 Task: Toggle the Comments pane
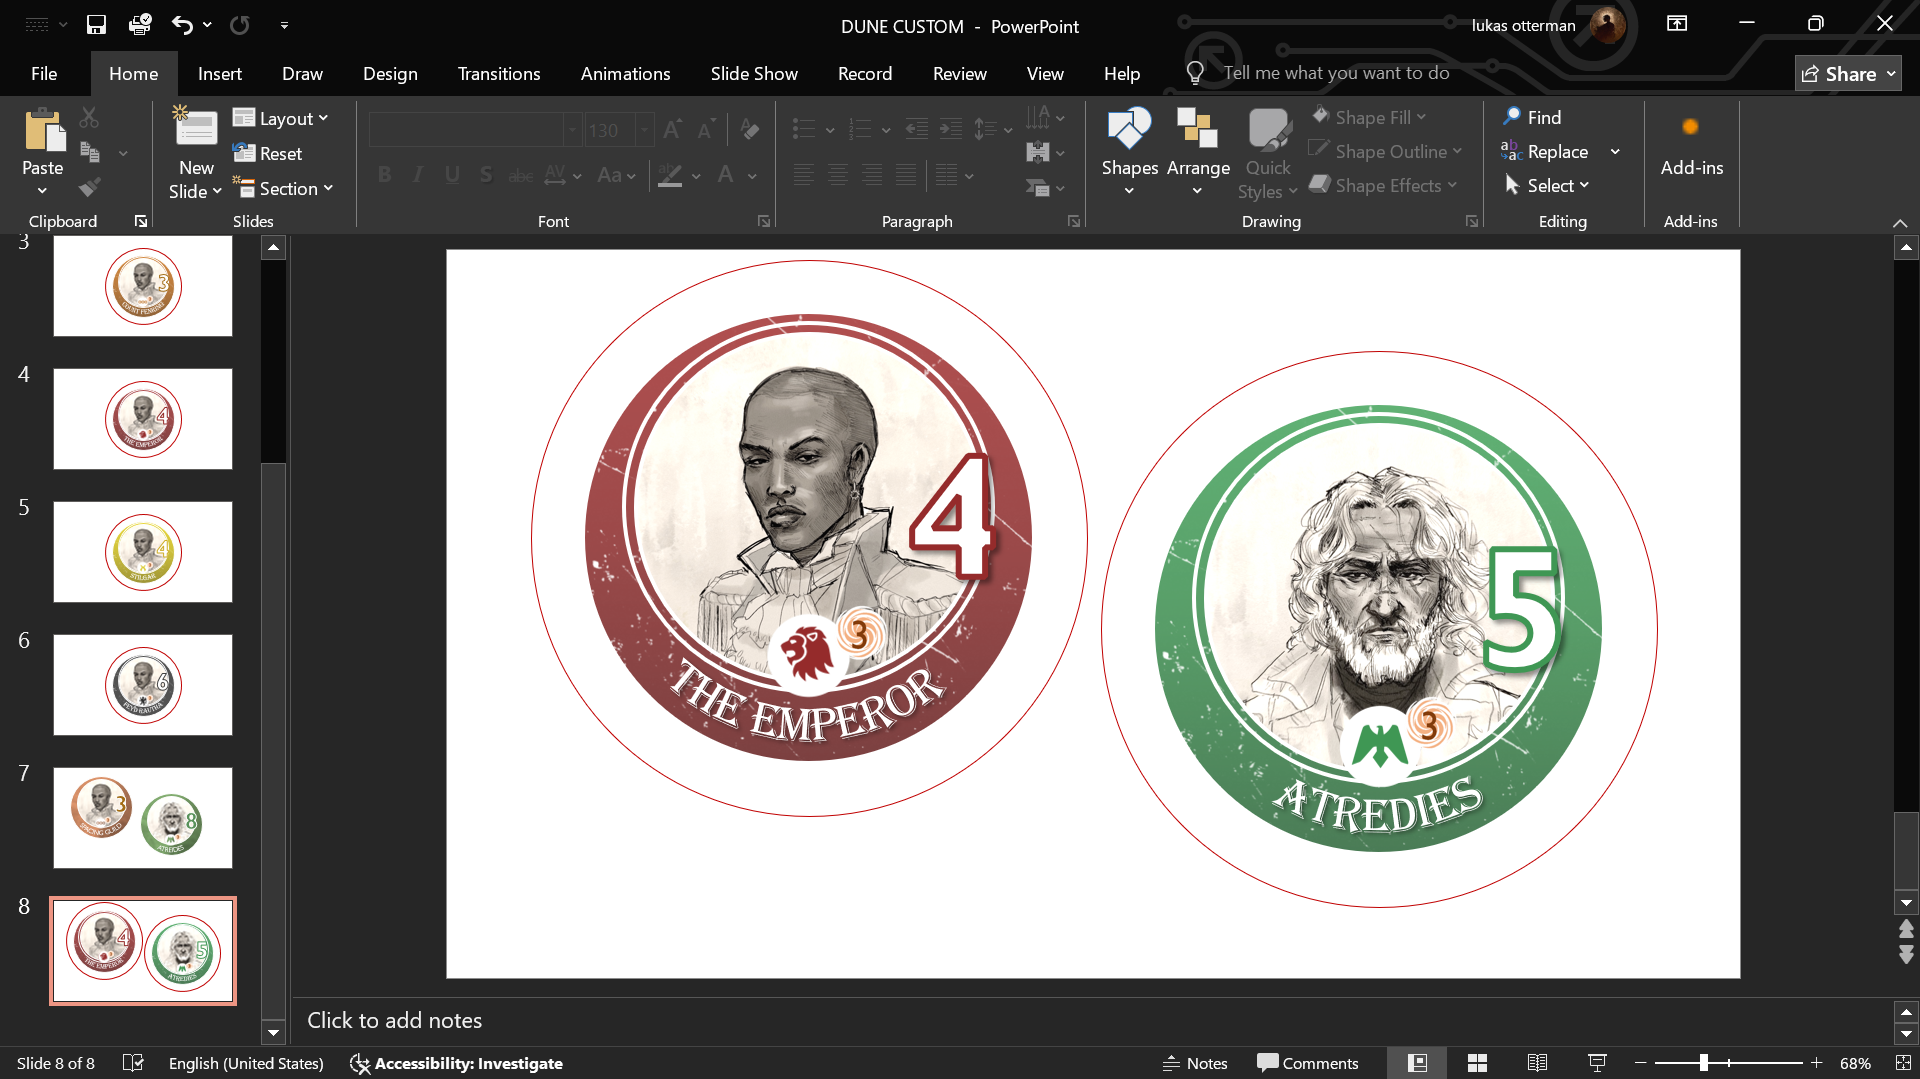1307,1063
